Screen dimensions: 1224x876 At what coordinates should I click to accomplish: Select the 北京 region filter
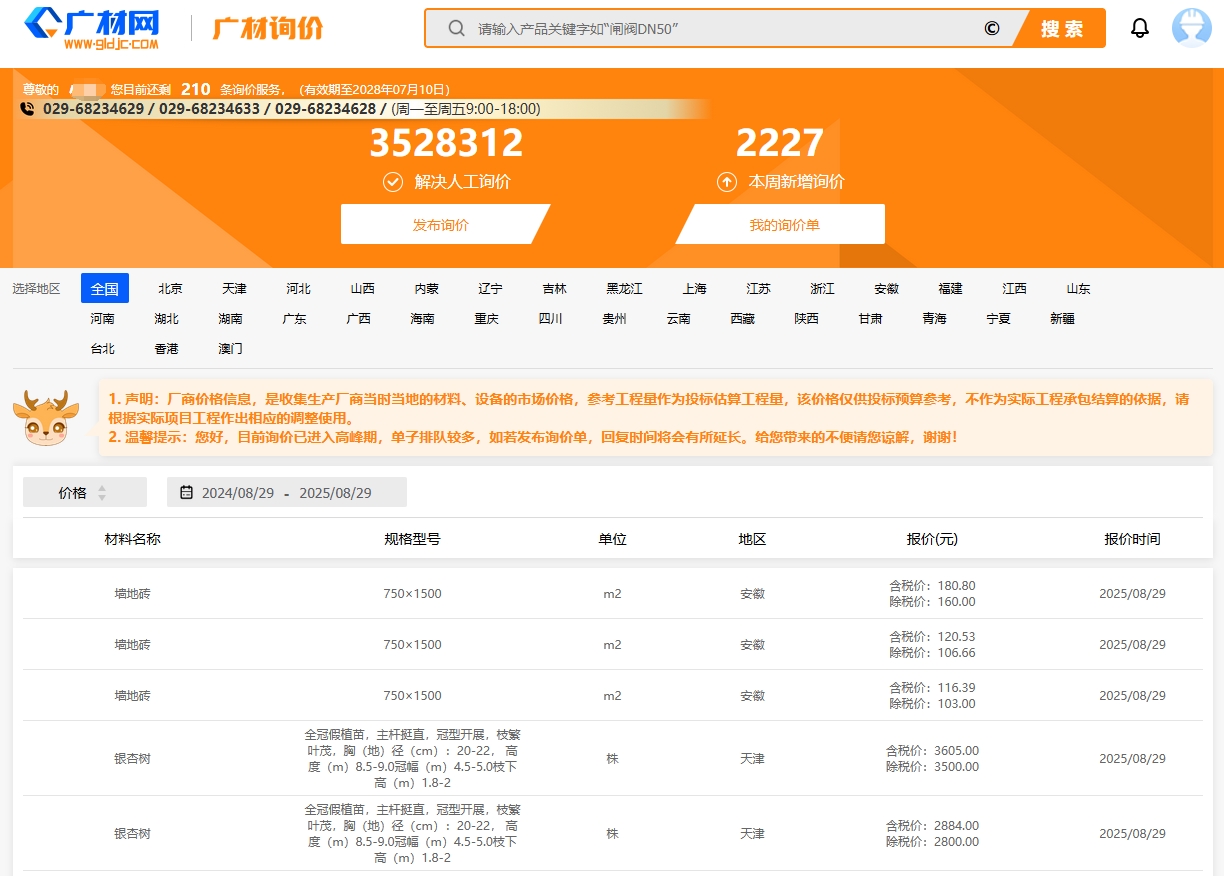(x=170, y=289)
